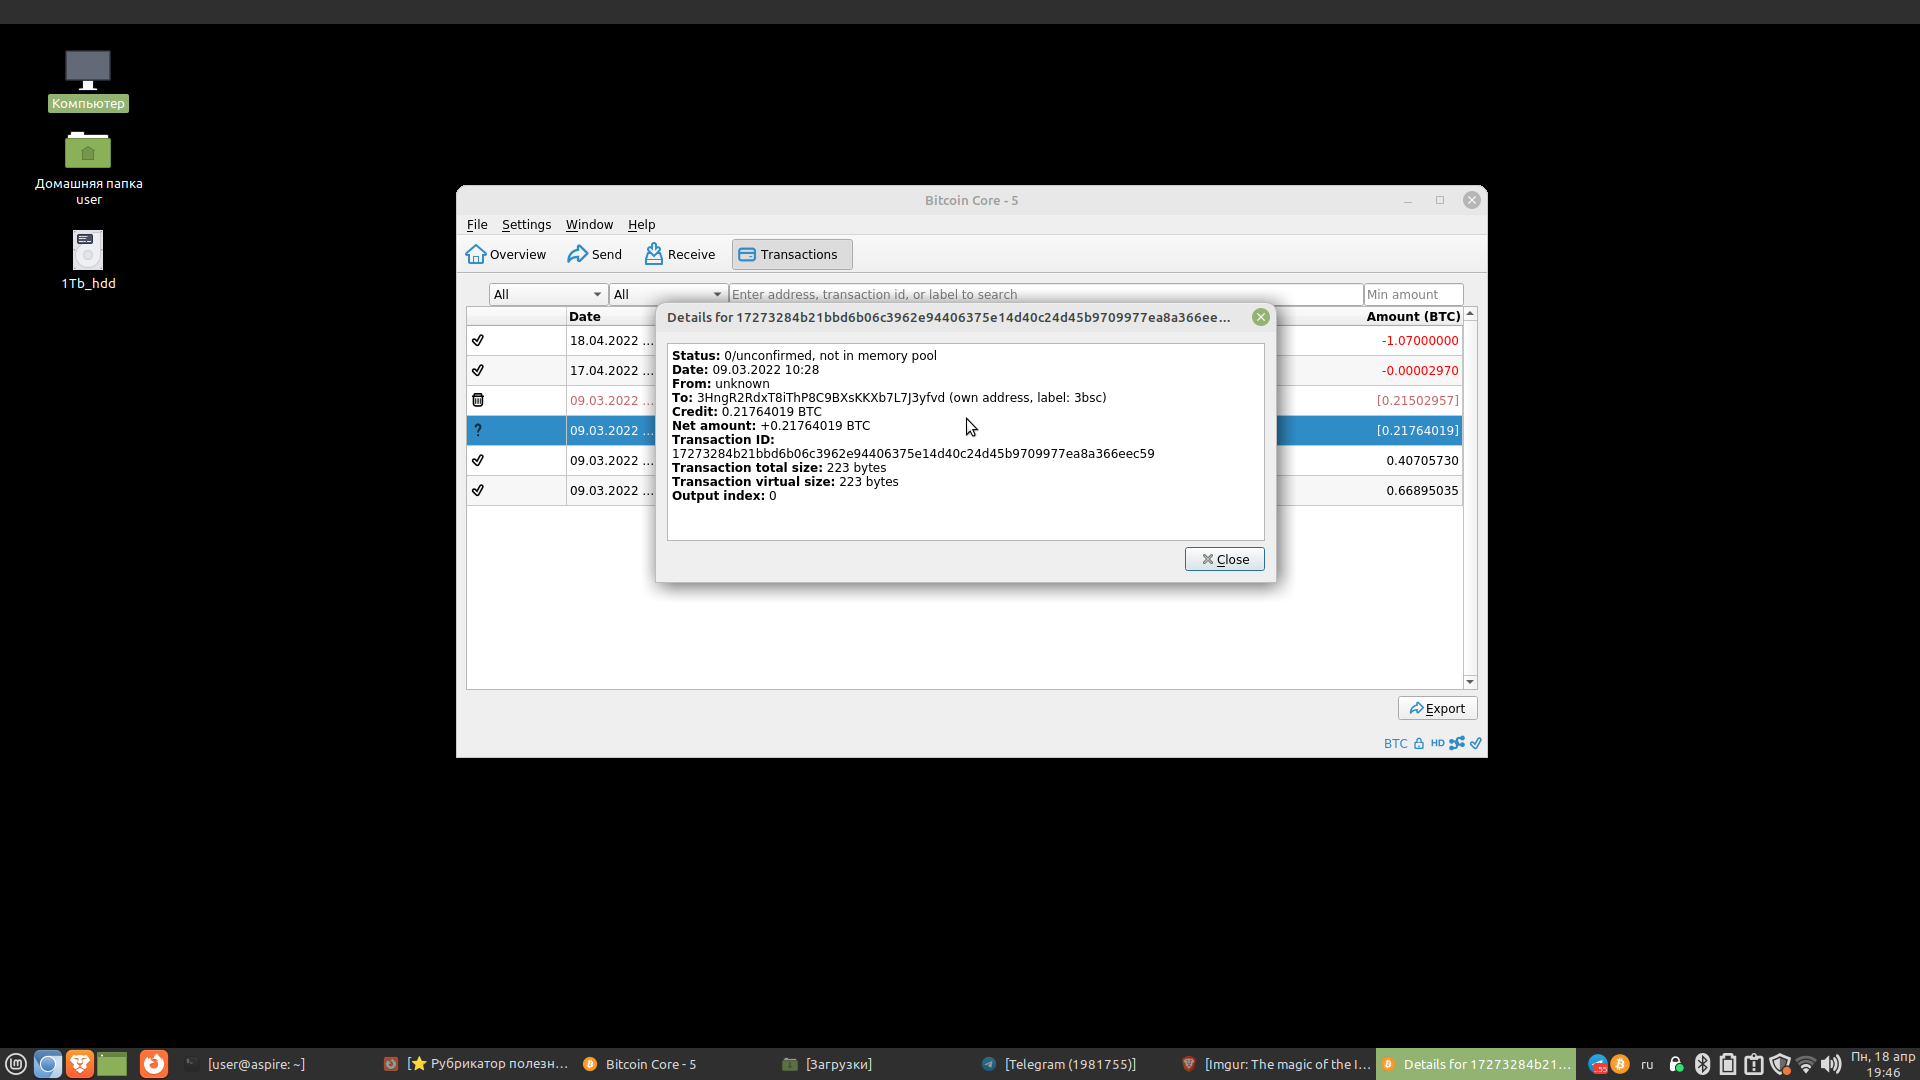
Task: Click the wallet encryption lock icon
Action: coord(1419,743)
